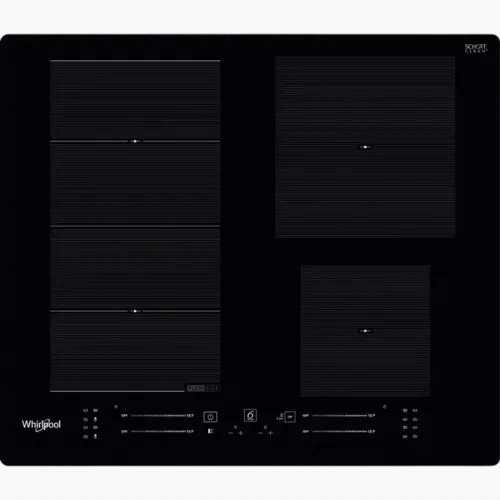500x500 pixels.
Task: Tap the FlexiSide zone bridging icon
Action: [x=210, y=431]
